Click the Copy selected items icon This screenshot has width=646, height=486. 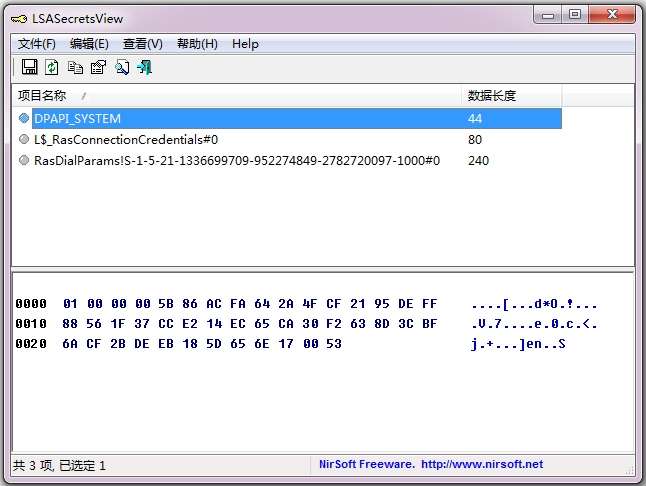(x=75, y=67)
